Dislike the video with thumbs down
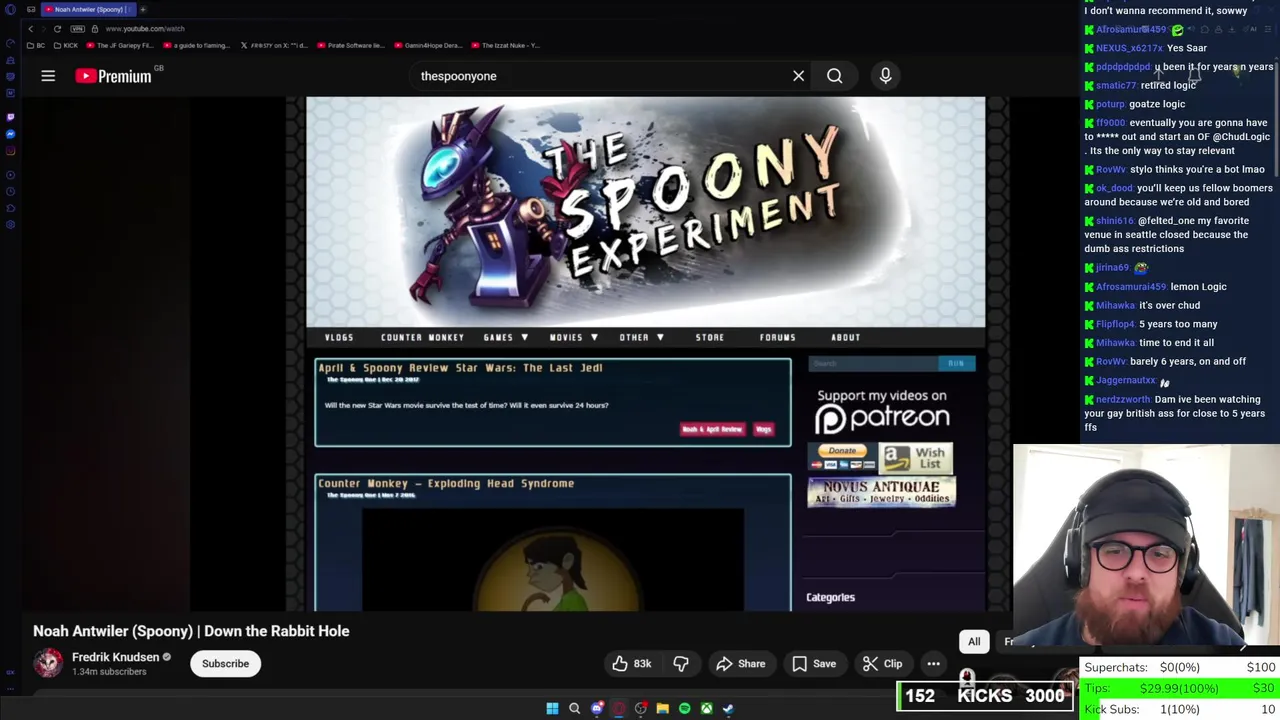Image resolution: width=1280 pixels, height=720 pixels. point(681,664)
